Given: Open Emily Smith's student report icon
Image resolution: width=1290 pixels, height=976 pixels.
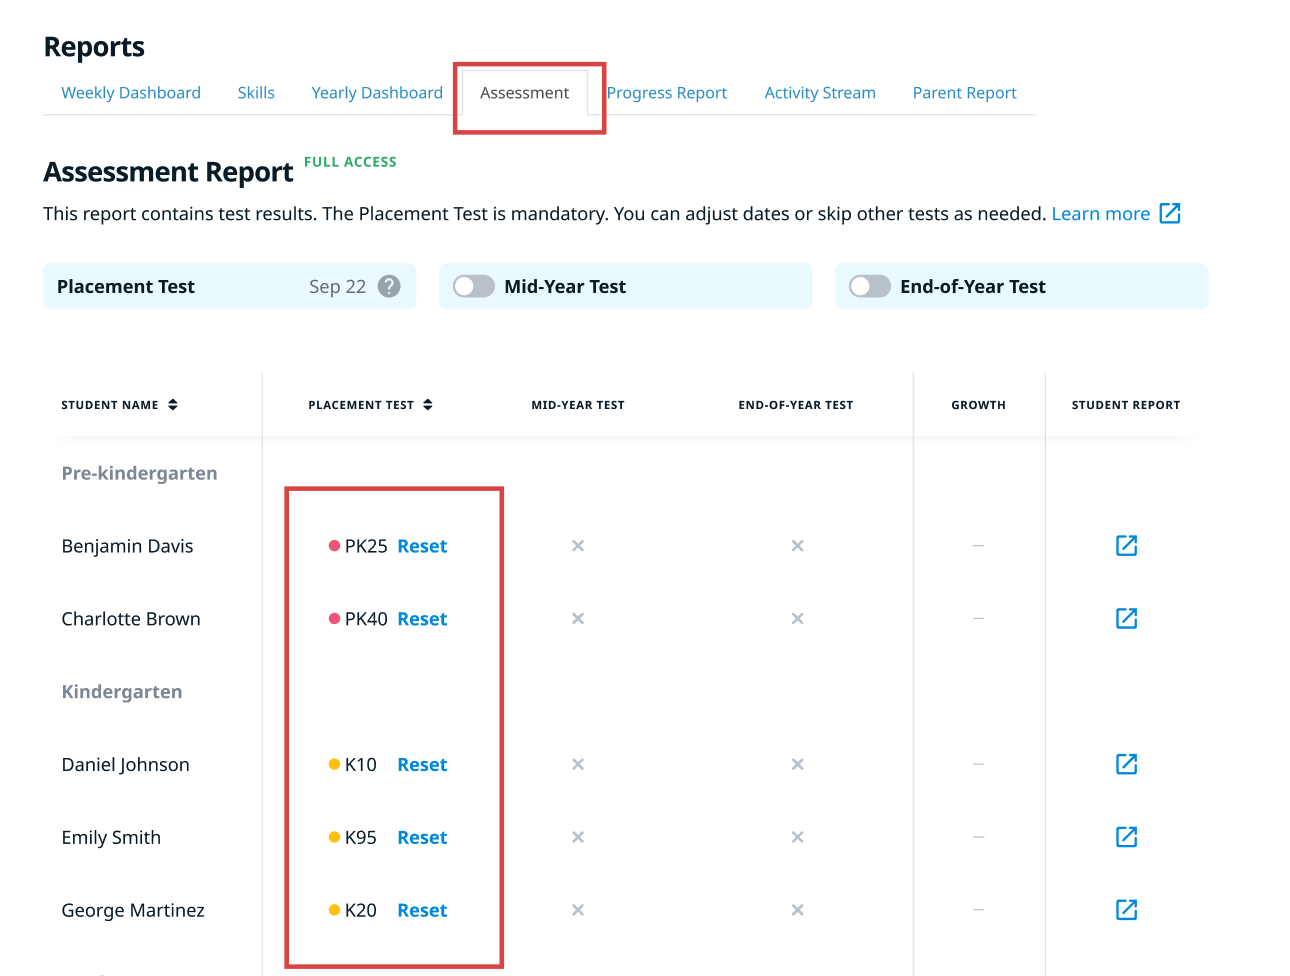Looking at the screenshot, I should (x=1126, y=838).
